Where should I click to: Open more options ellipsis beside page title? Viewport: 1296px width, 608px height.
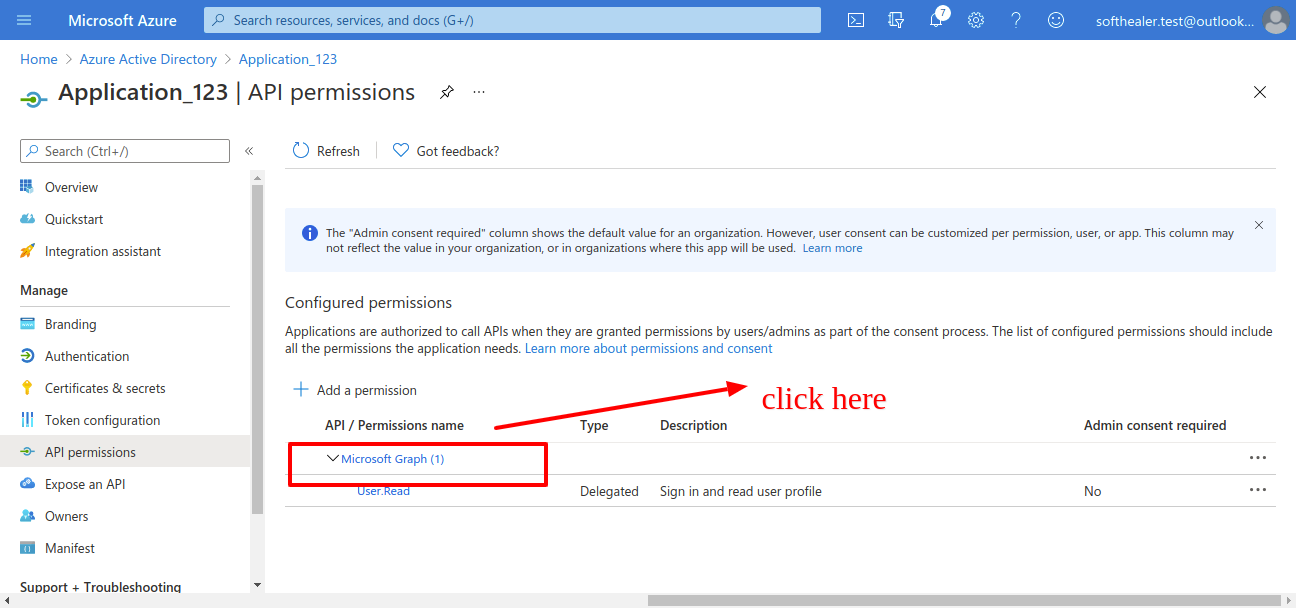pyautogui.click(x=479, y=92)
